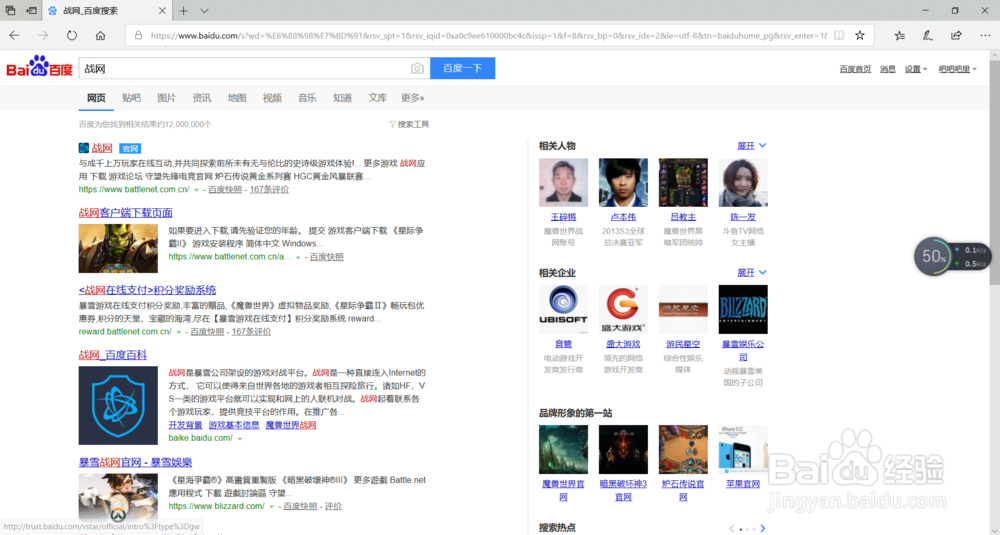Expand the 吧吧吧里 account dropdown
The width and height of the screenshot is (1000, 535).
pos(957,69)
